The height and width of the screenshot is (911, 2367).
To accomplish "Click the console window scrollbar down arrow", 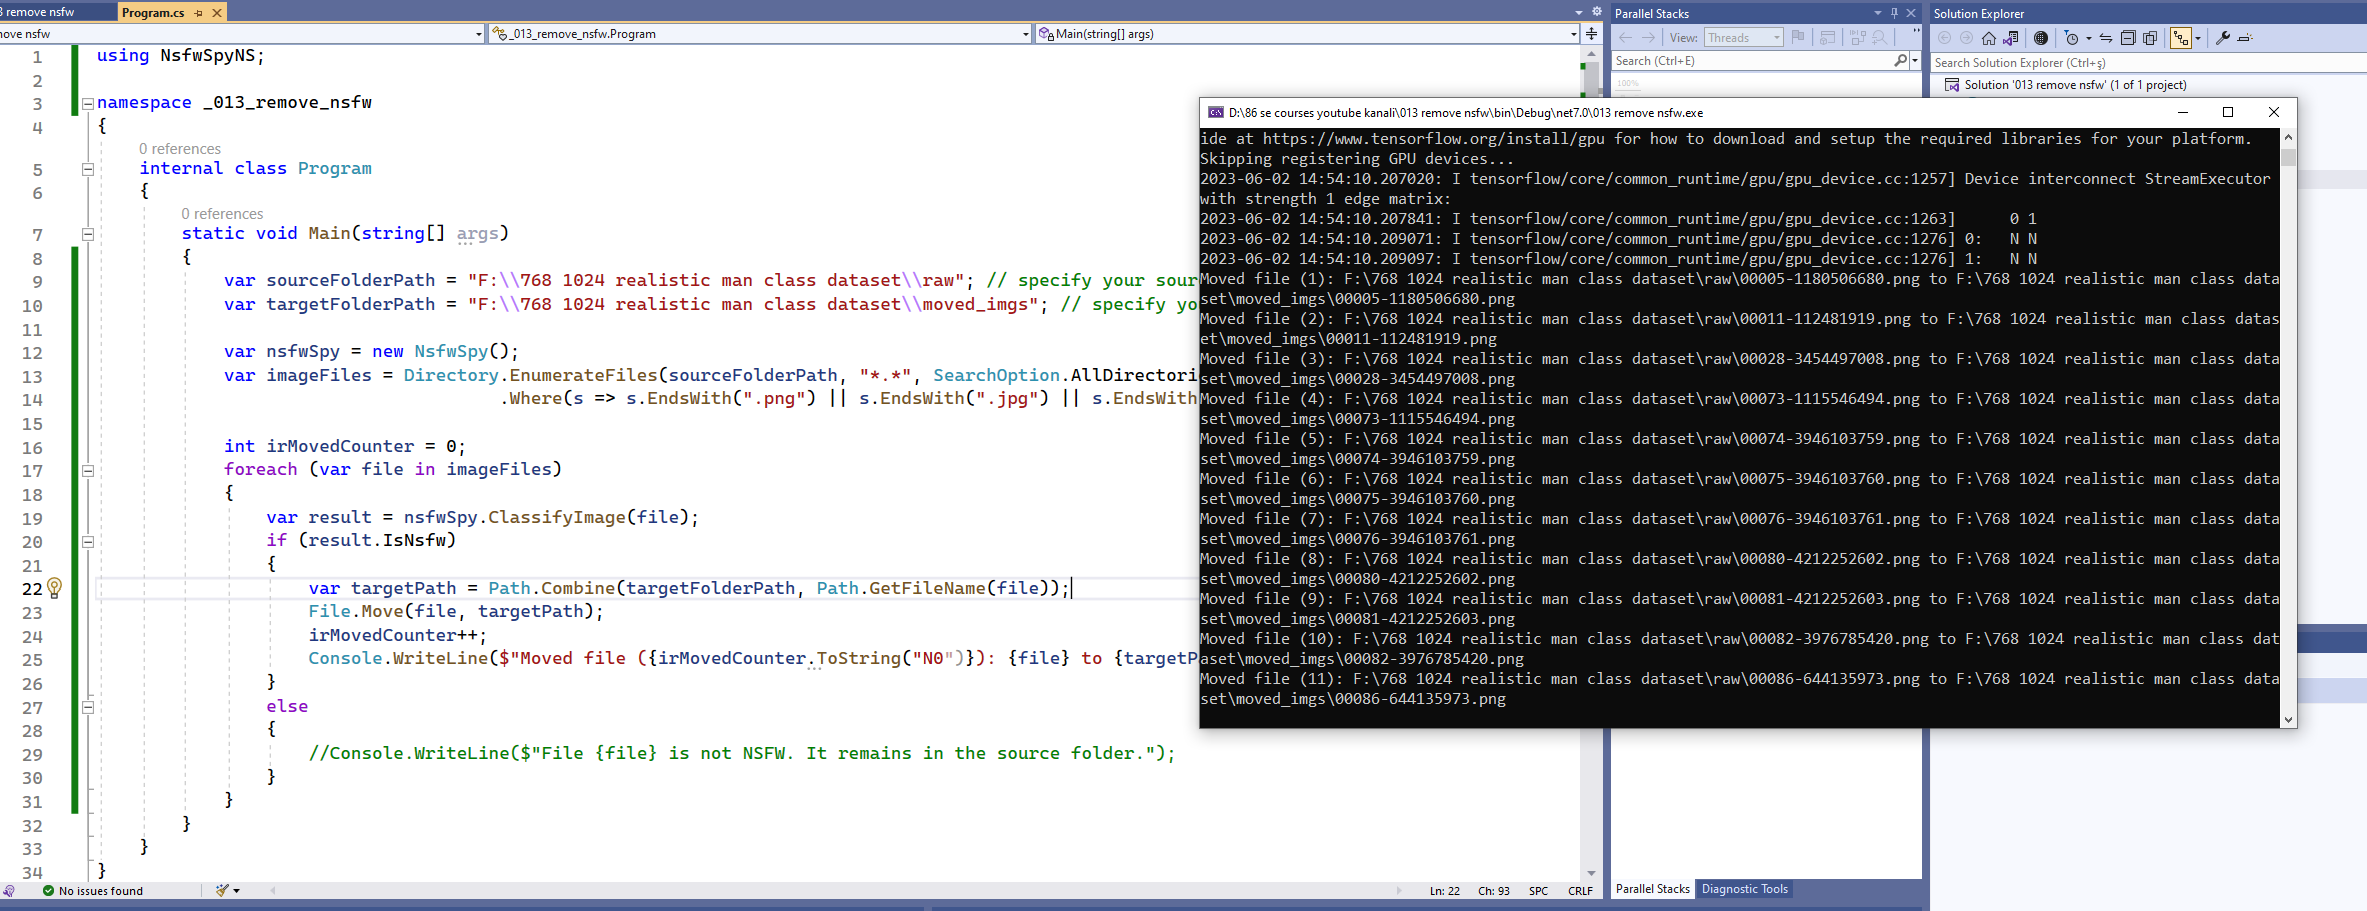I will [x=2288, y=719].
